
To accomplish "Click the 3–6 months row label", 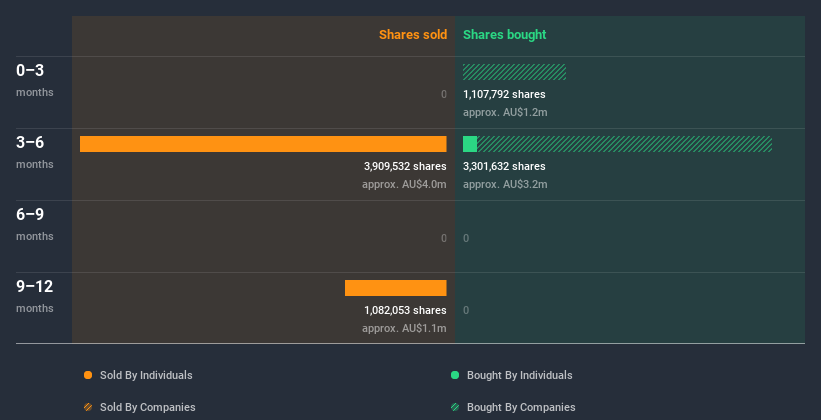I will tap(35, 152).
